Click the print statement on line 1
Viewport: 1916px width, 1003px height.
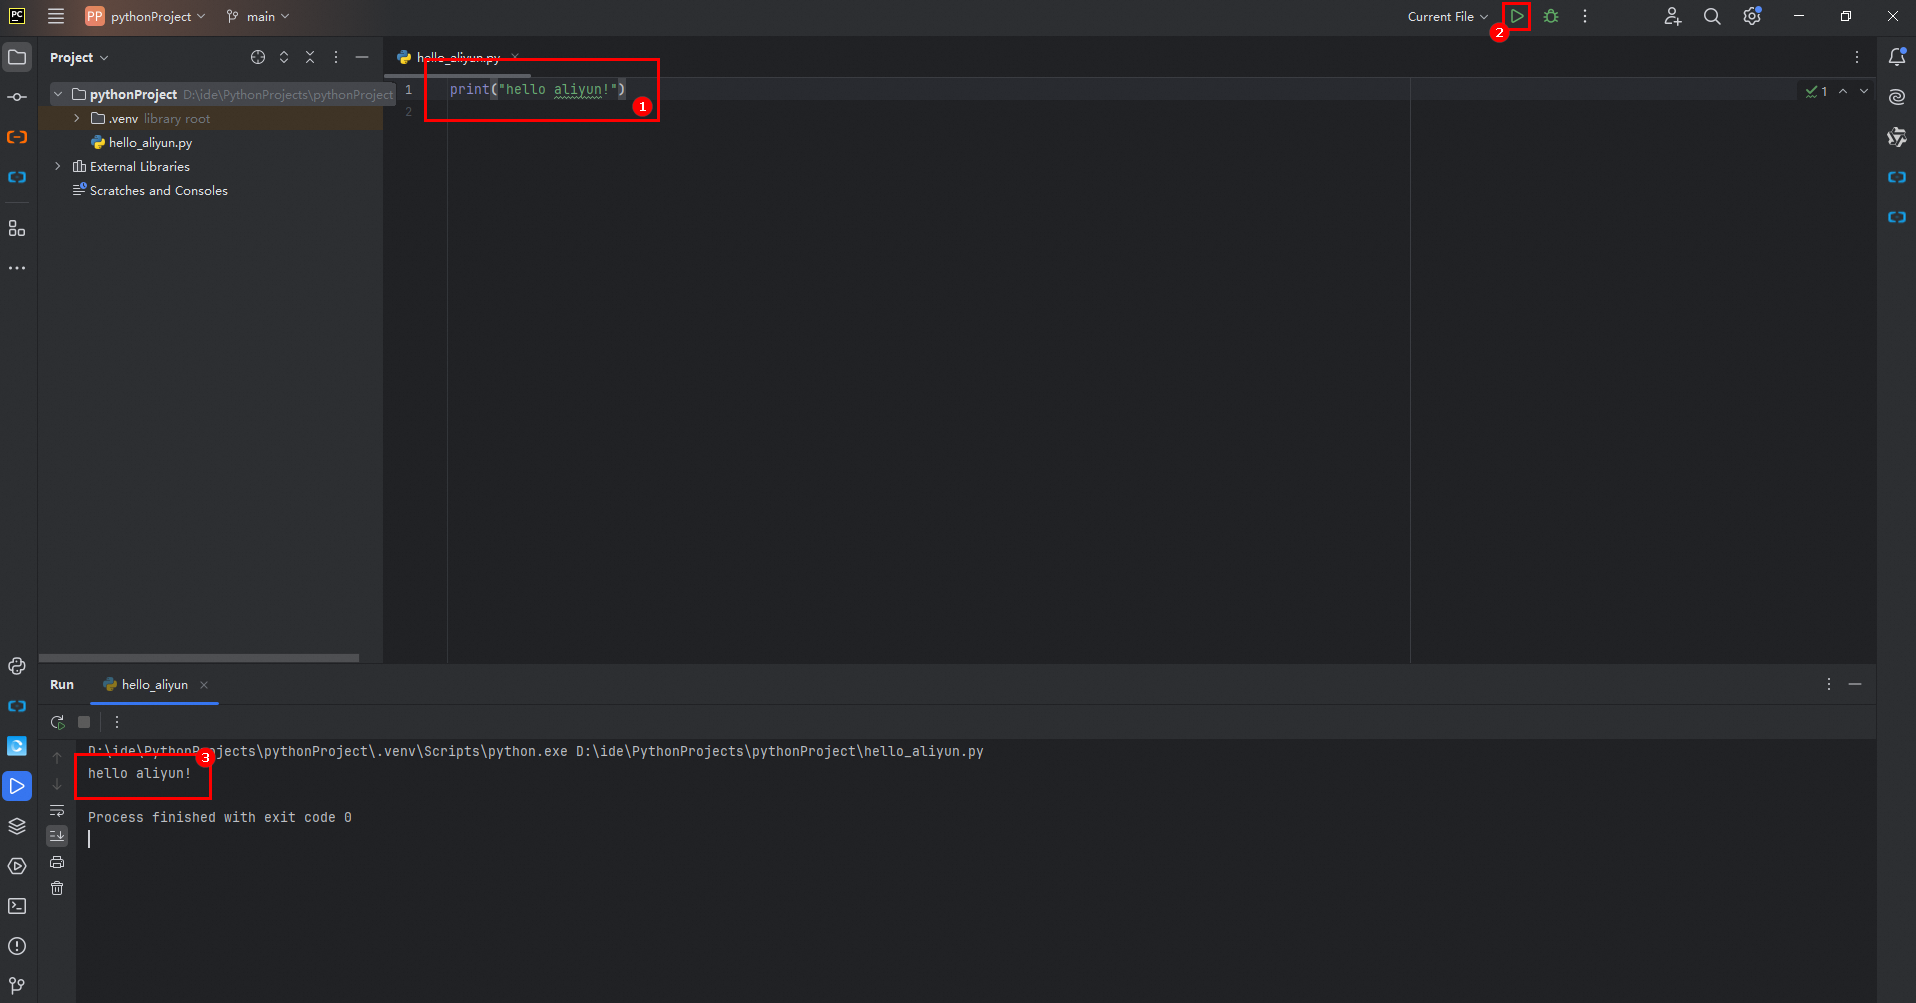tap(537, 89)
